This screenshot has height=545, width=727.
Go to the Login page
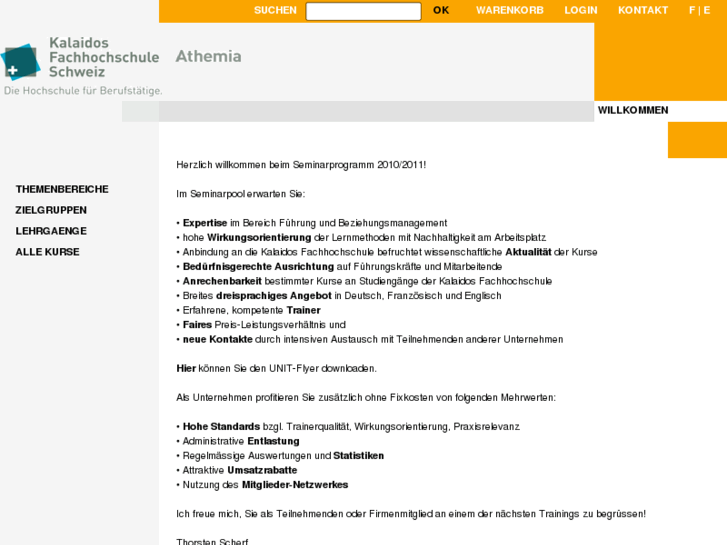pyautogui.click(x=581, y=10)
